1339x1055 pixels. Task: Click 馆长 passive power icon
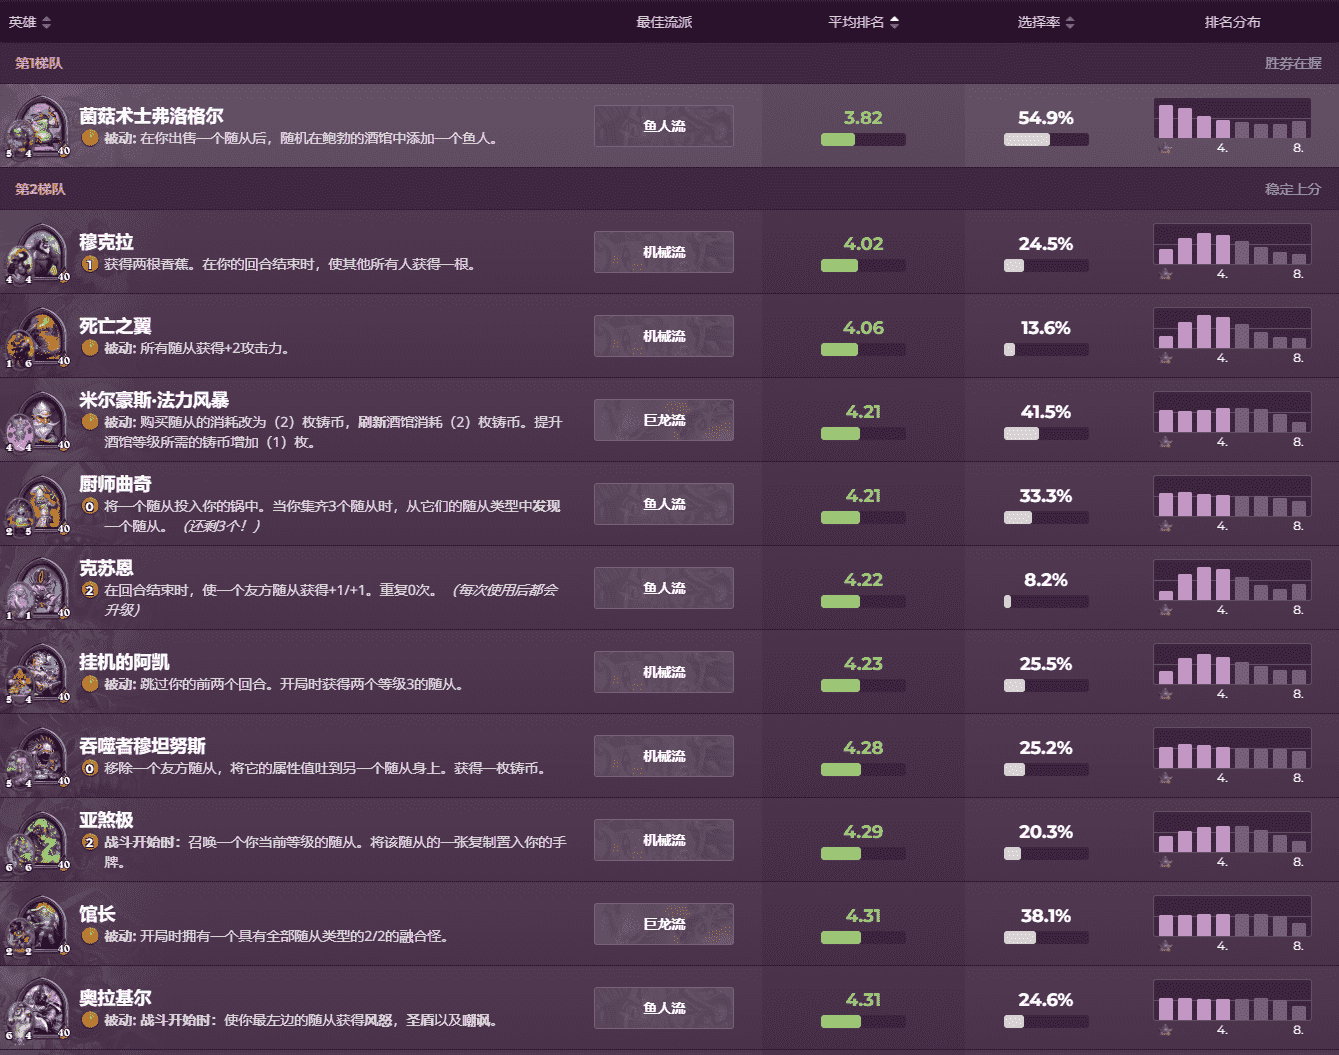[90, 936]
